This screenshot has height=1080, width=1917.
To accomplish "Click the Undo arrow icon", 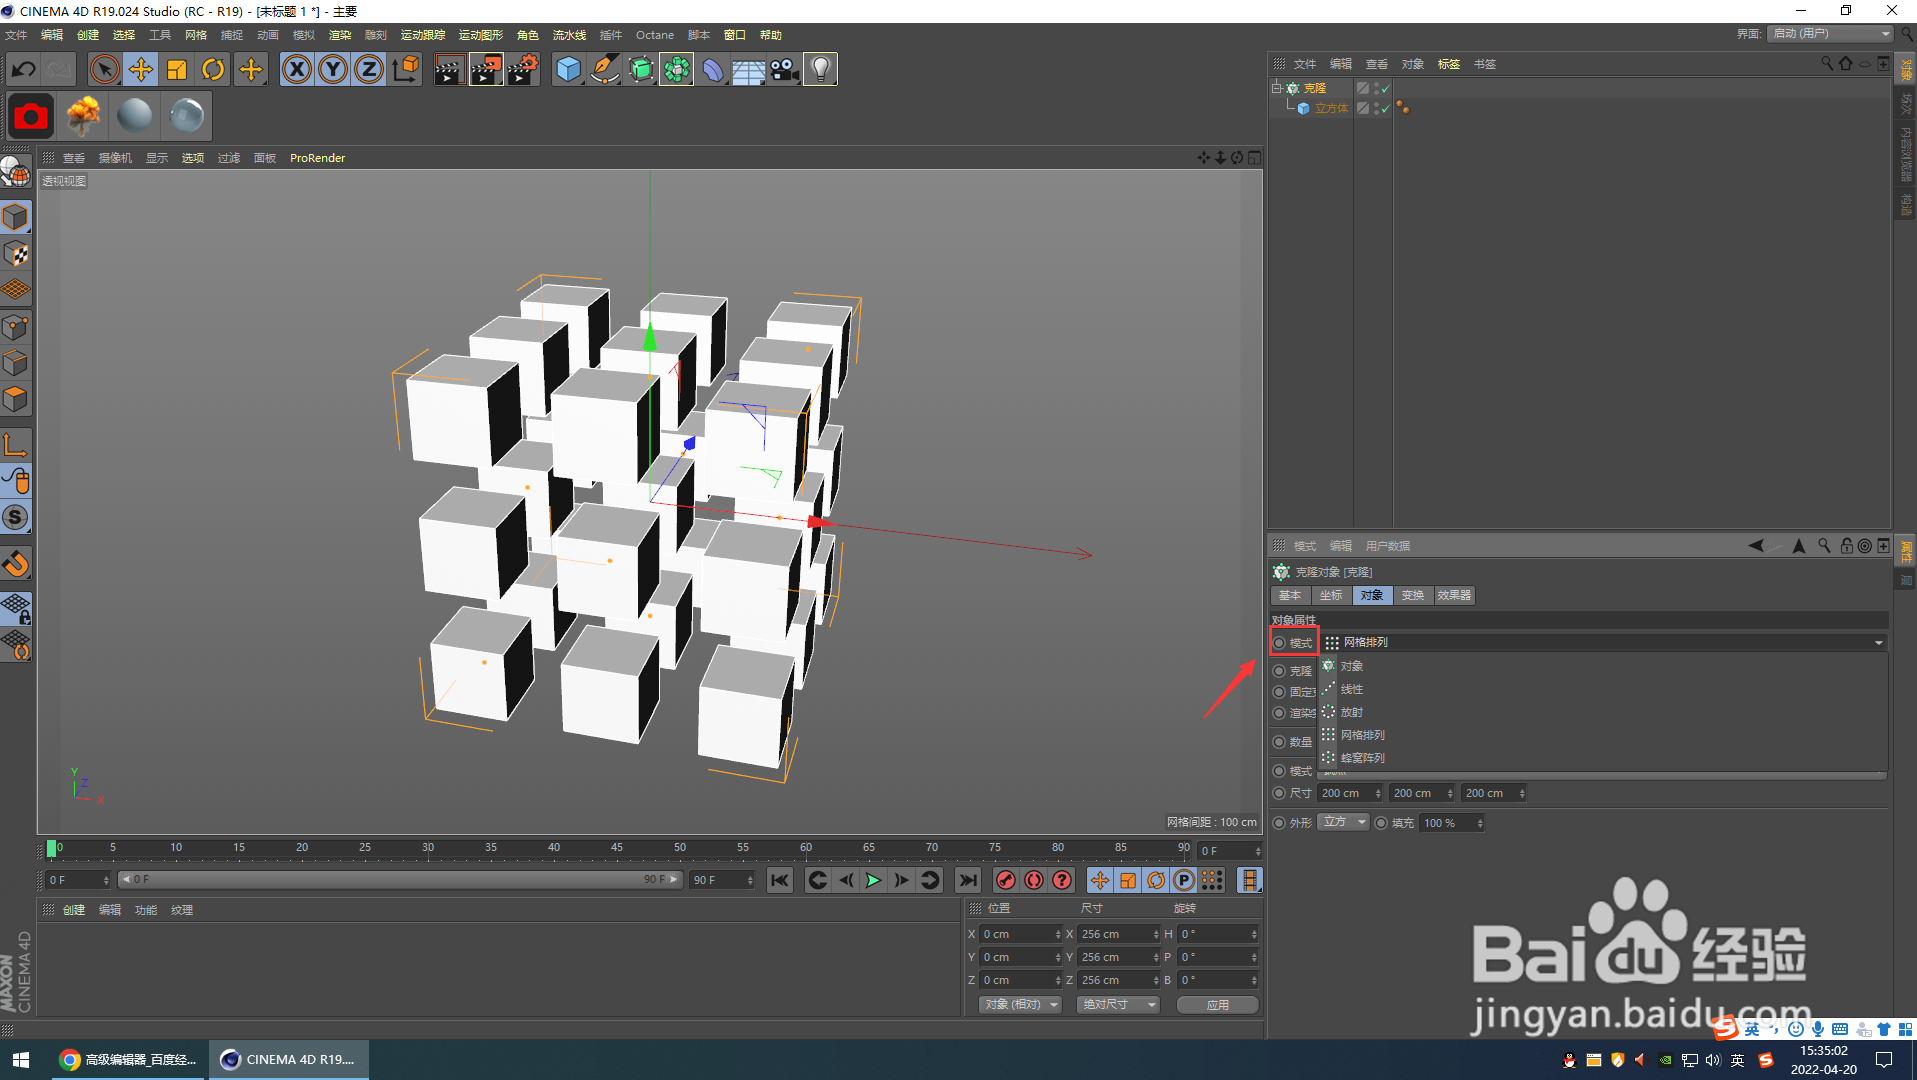I will 24,69.
